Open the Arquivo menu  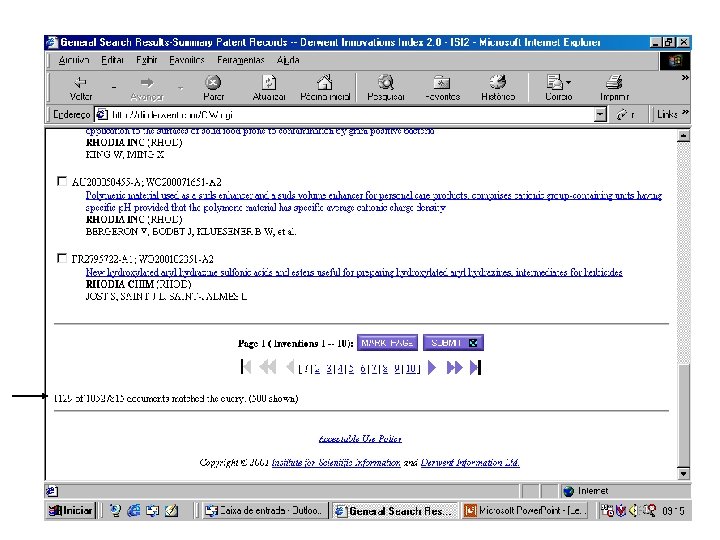point(74,60)
